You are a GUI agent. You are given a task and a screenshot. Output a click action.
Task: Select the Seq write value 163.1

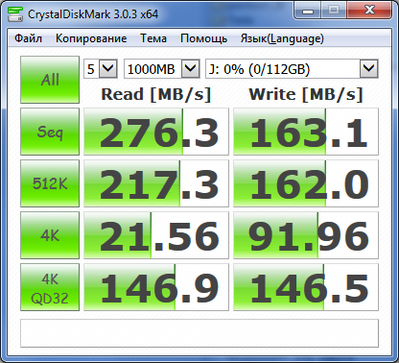coord(306,132)
